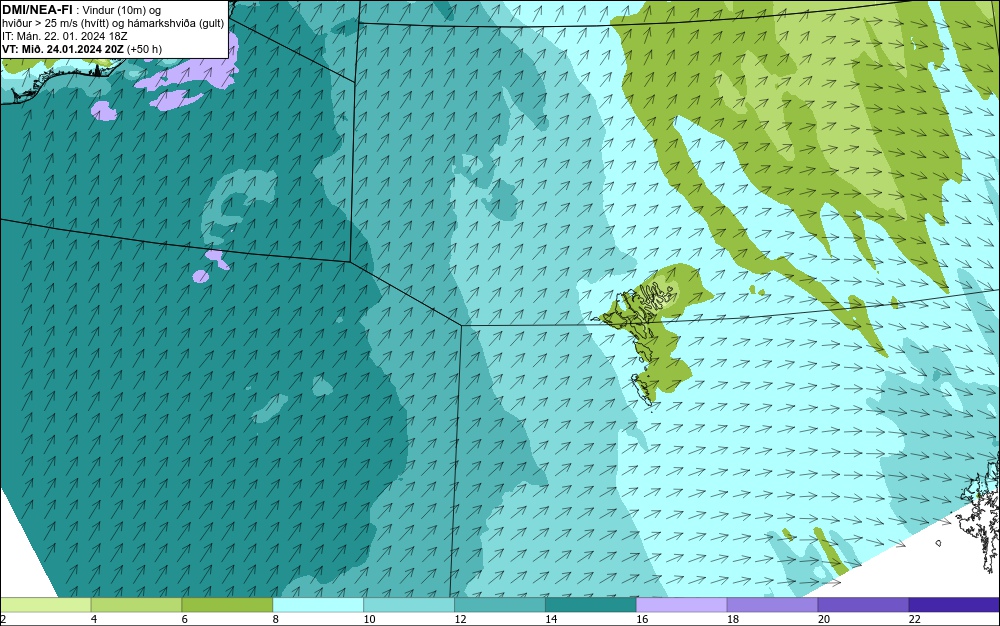Click the 6–8 m/s olive green legend swatch
This screenshot has height=626, width=1000.
tap(227, 605)
